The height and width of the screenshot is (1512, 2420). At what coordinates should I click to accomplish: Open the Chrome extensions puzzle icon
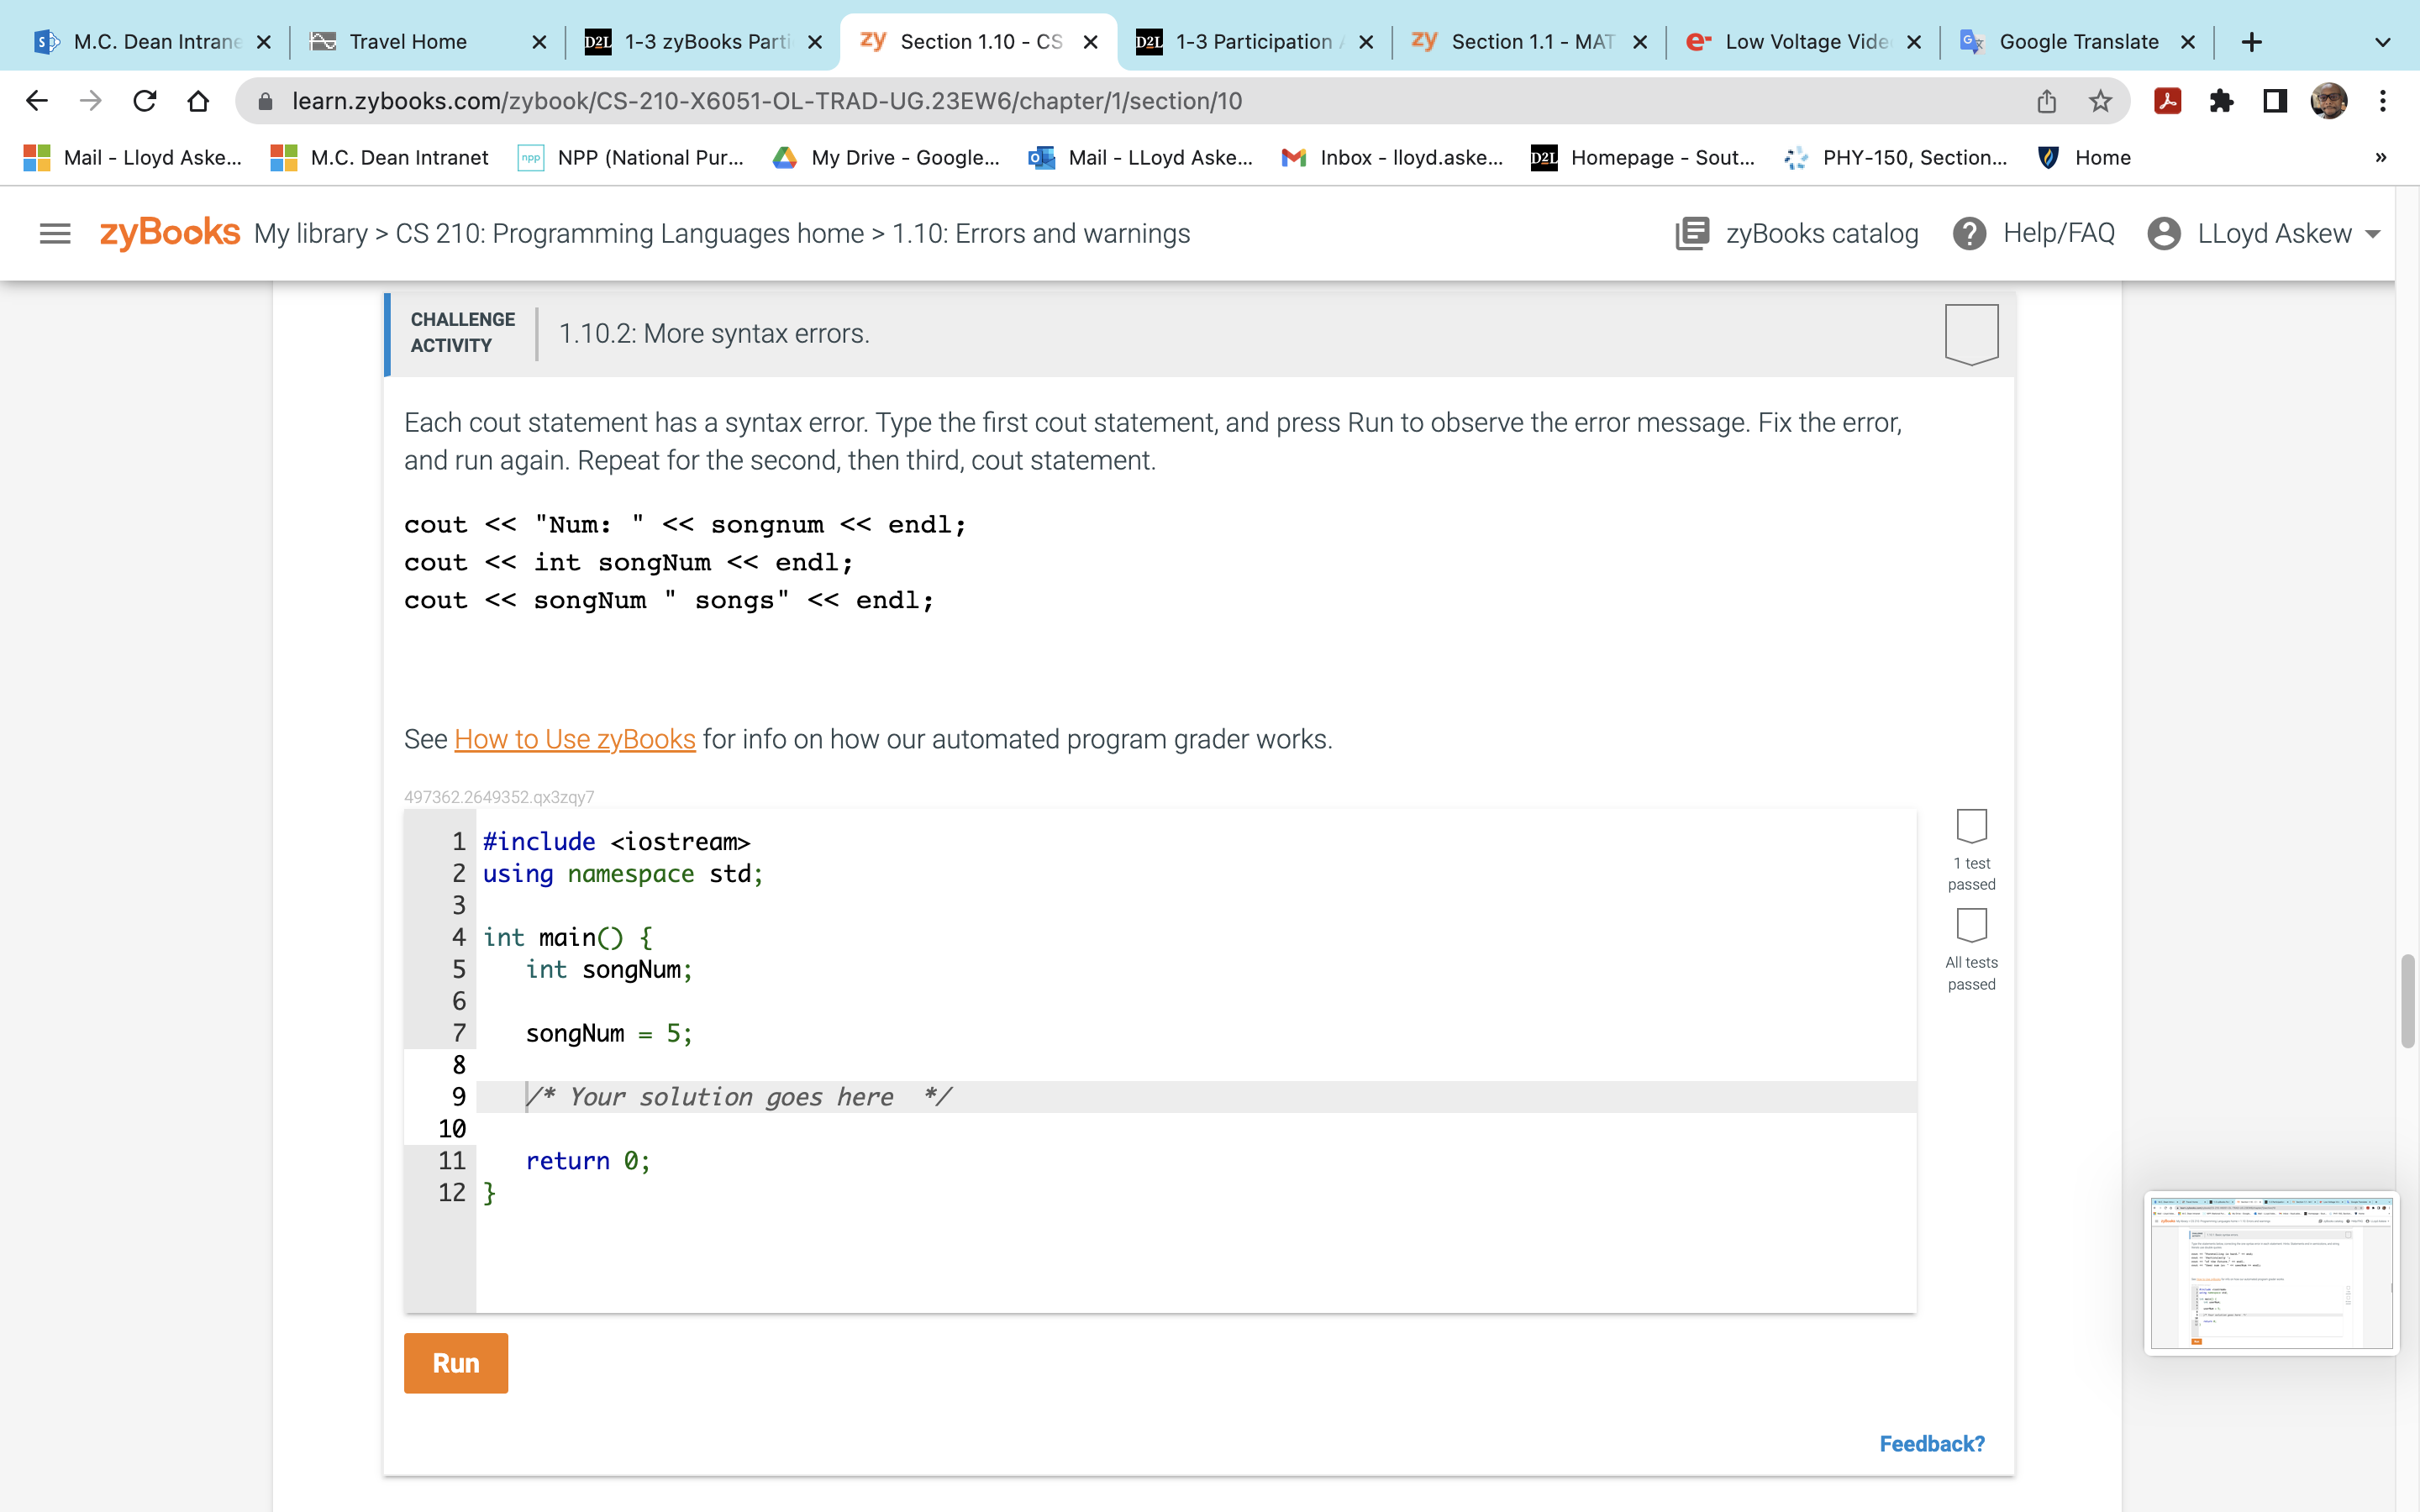coord(2221,101)
